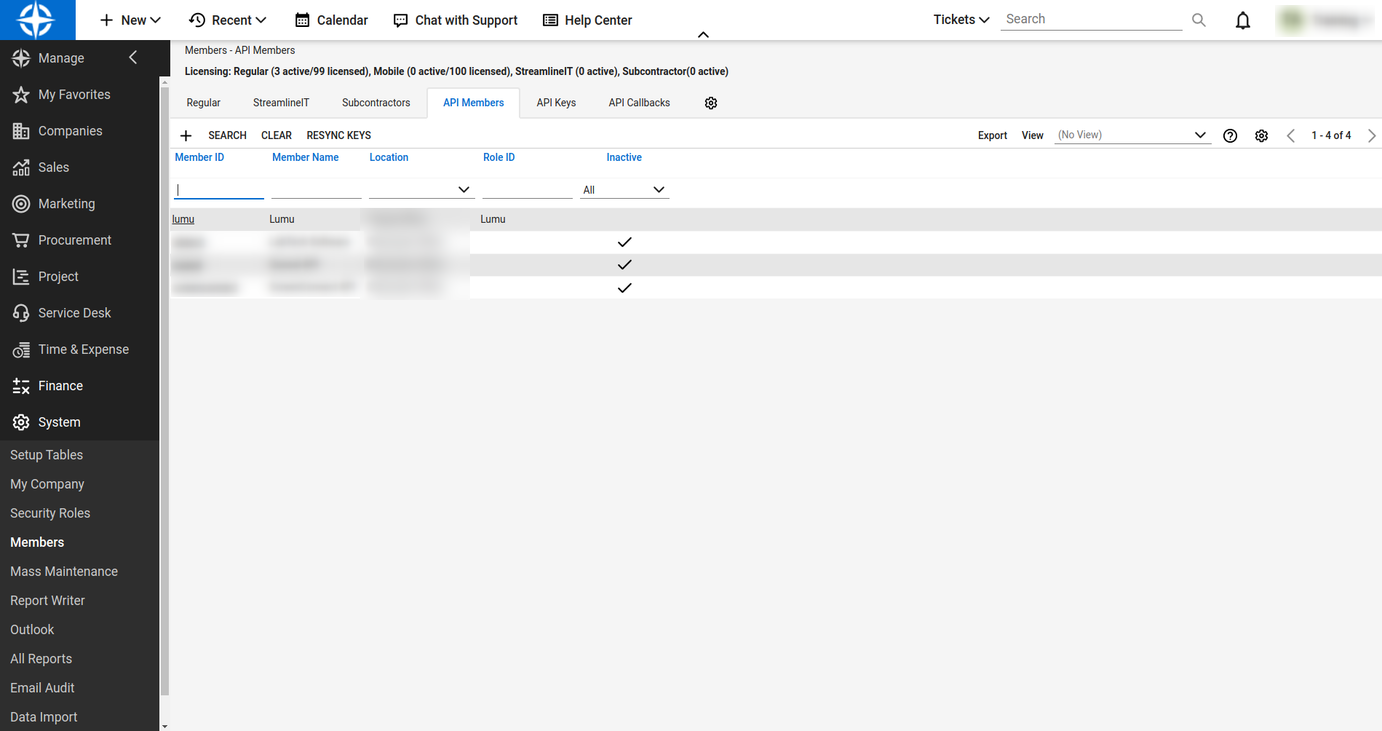This screenshot has height=731, width=1382.
Task: Open the Service Desk headset module
Action: pyautogui.click(x=74, y=313)
